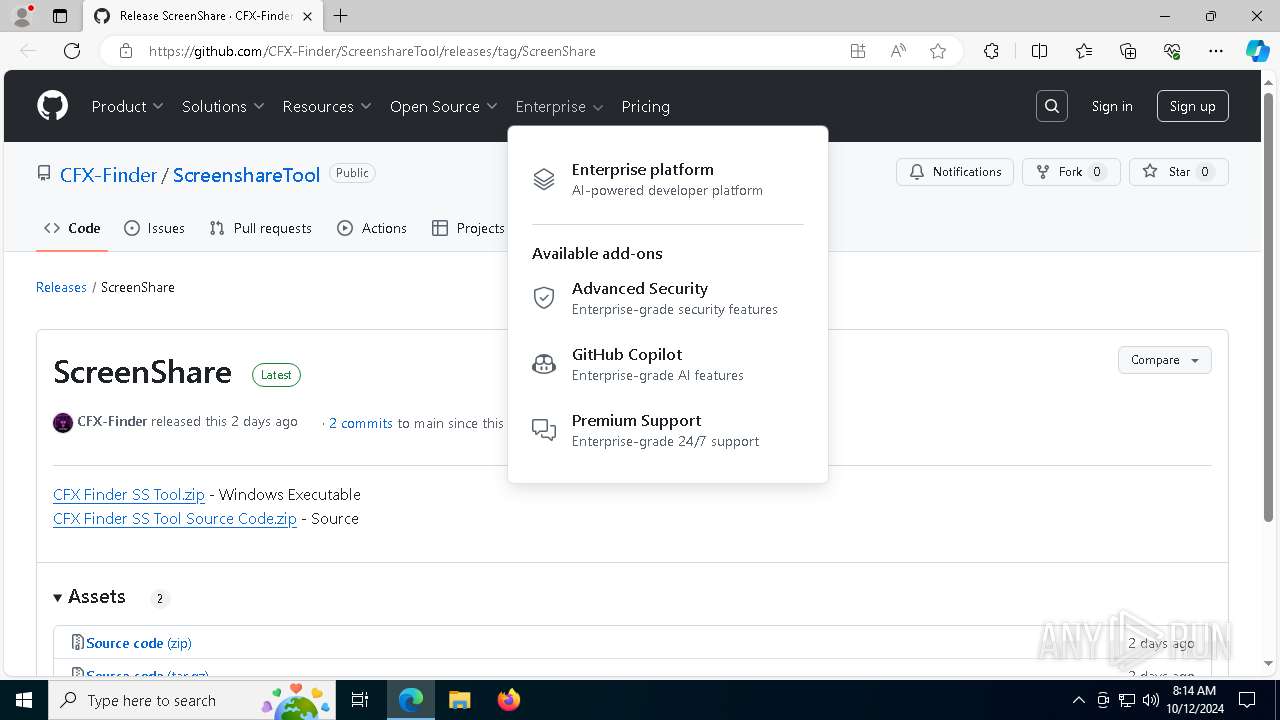This screenshot has height=720, width=1280.
Task: Click the Enterprise platform layers icon
Action: (544, 179)
